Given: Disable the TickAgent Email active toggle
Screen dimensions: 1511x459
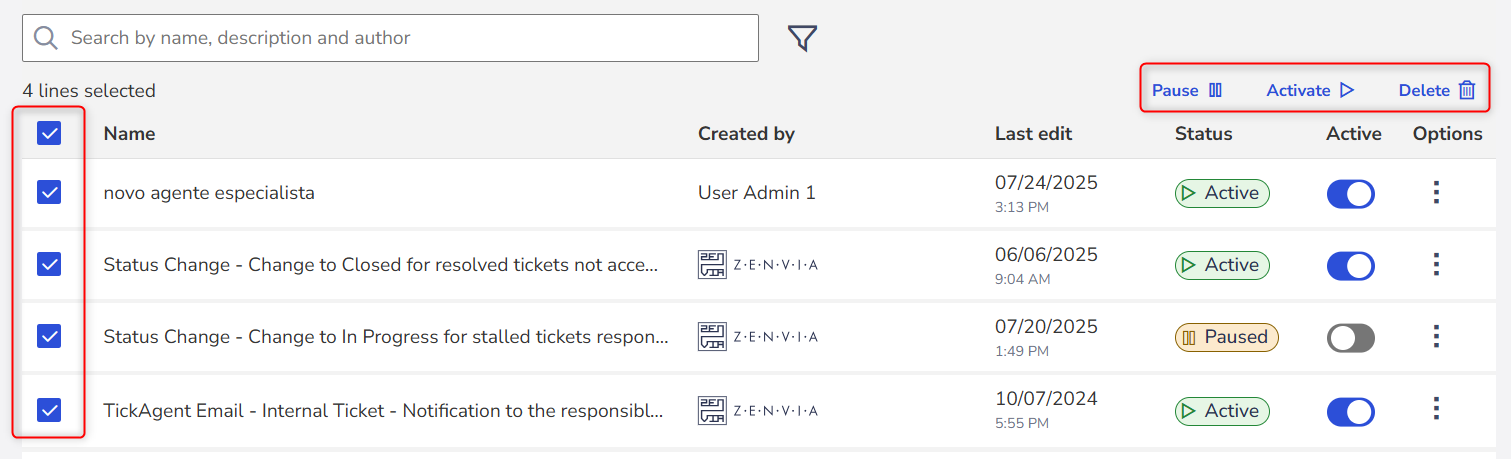Looking at the screenshot, I should click(x=1350, y=411).
